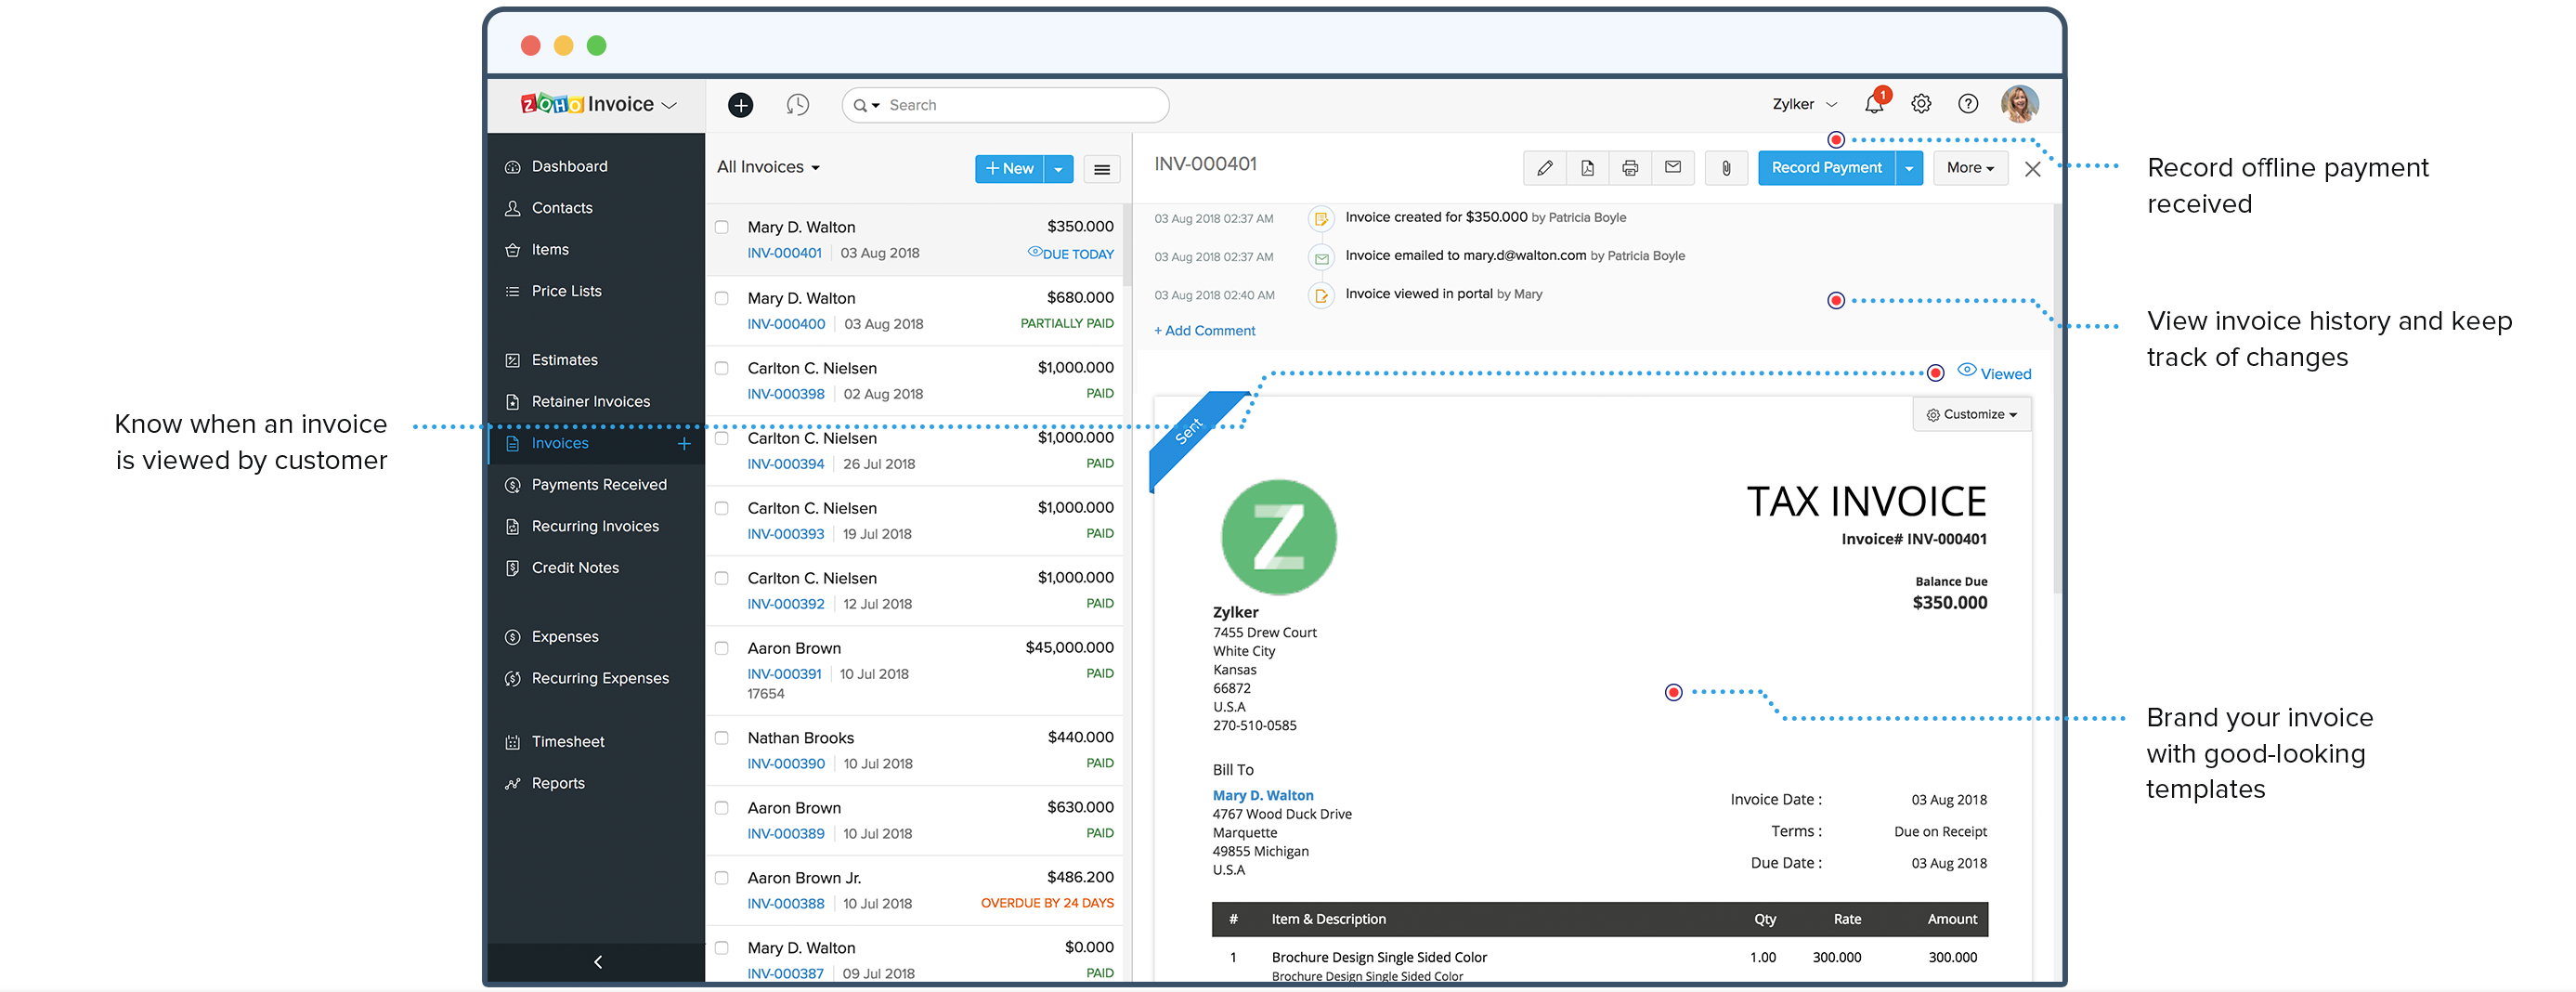Open invoice INV-000400 link
Screen dimensions: 2576x992
(x=786, y=324)
